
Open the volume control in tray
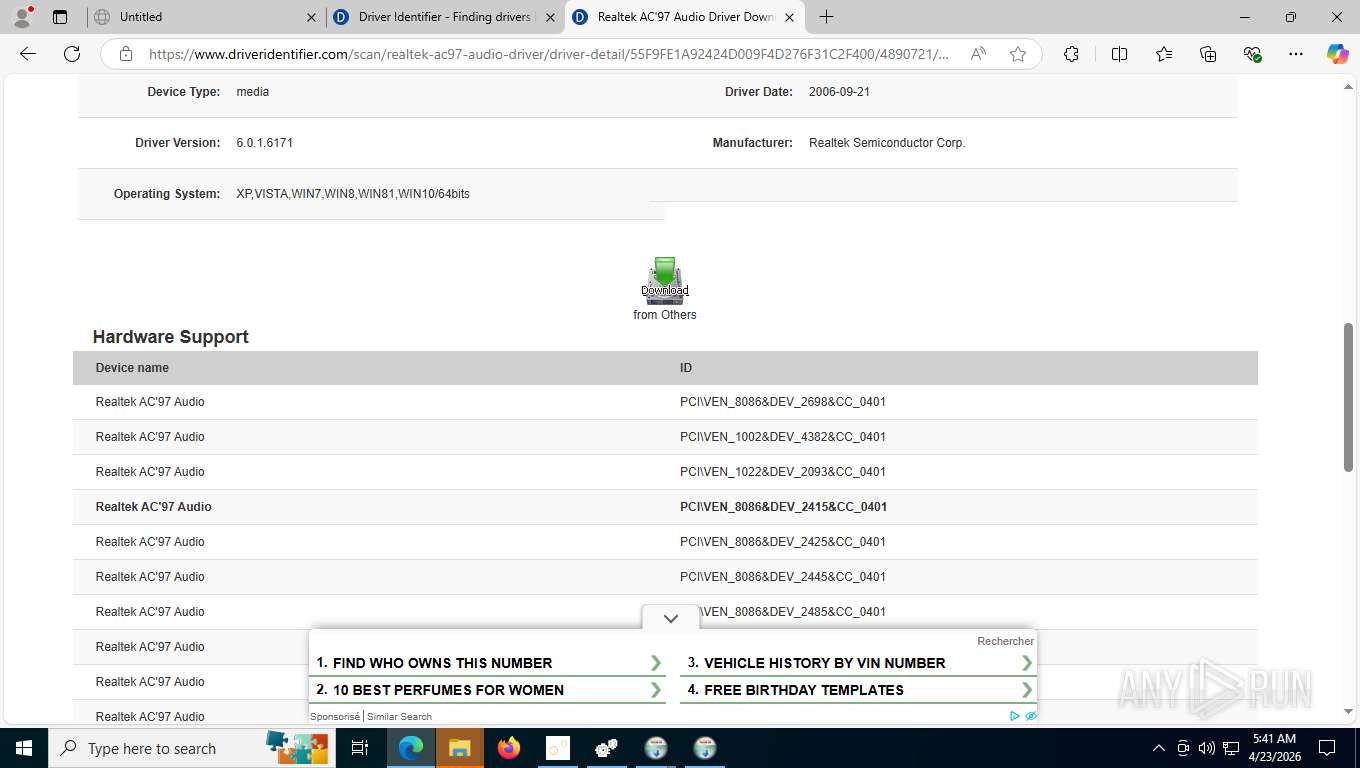(1207, 748)
